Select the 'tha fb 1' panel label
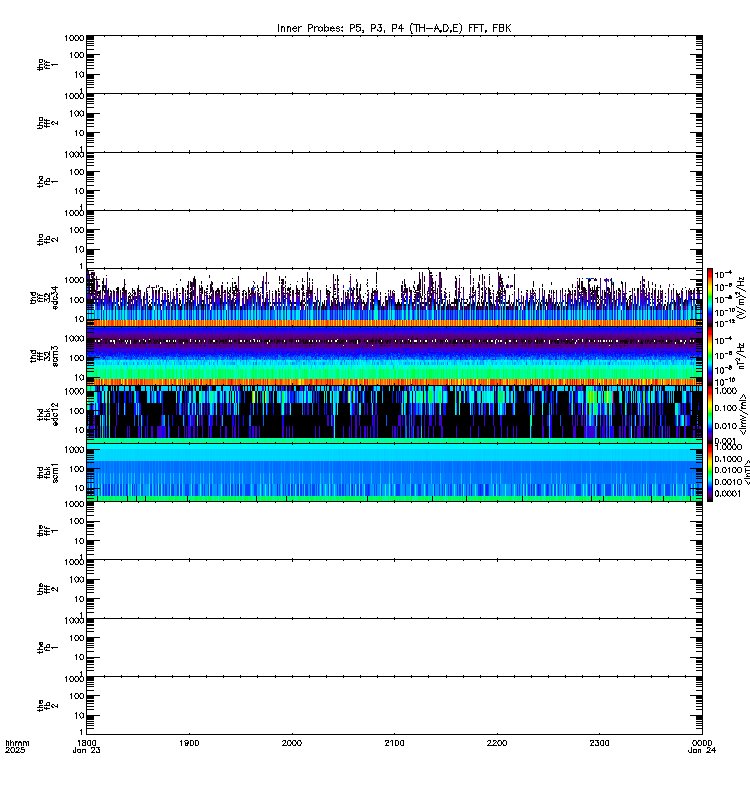This screenshot has height=800, width=750. coord(47,181)
